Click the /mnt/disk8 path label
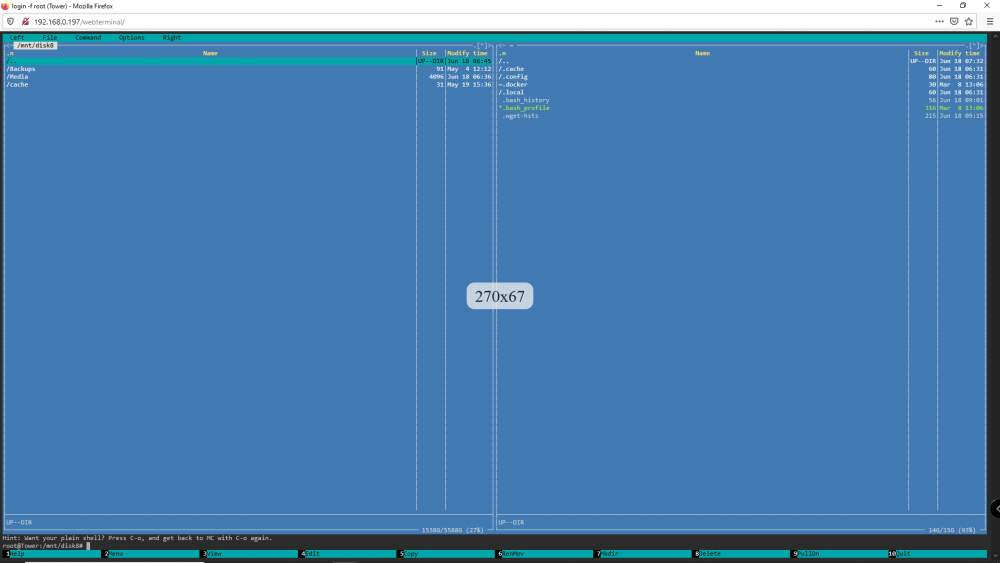 [x=35, y=45]
